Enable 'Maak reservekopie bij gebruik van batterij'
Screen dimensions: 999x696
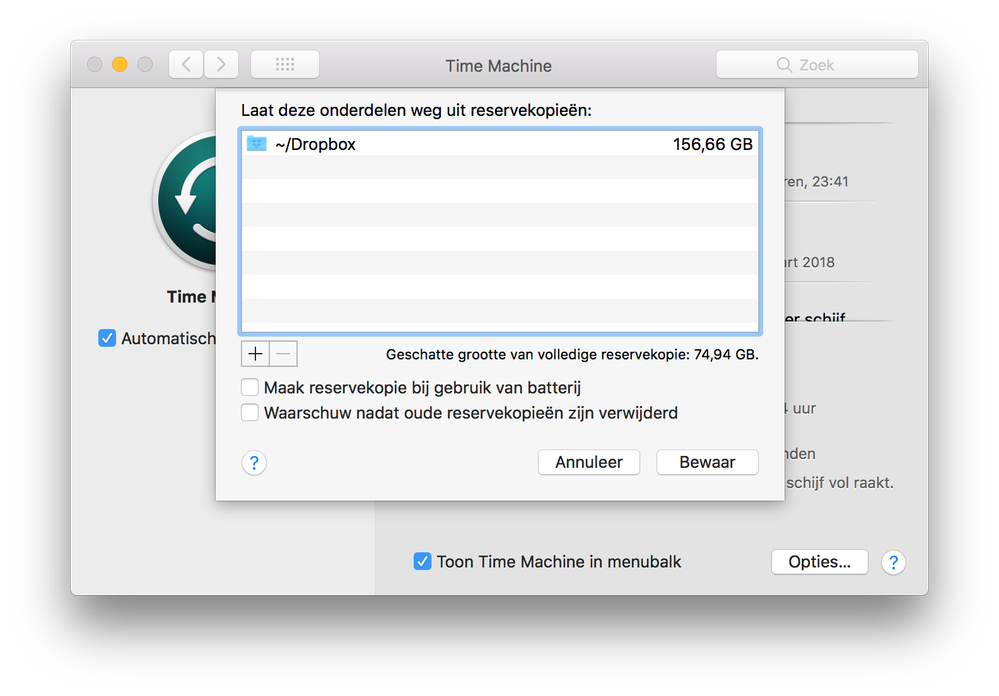coord(249,387)
